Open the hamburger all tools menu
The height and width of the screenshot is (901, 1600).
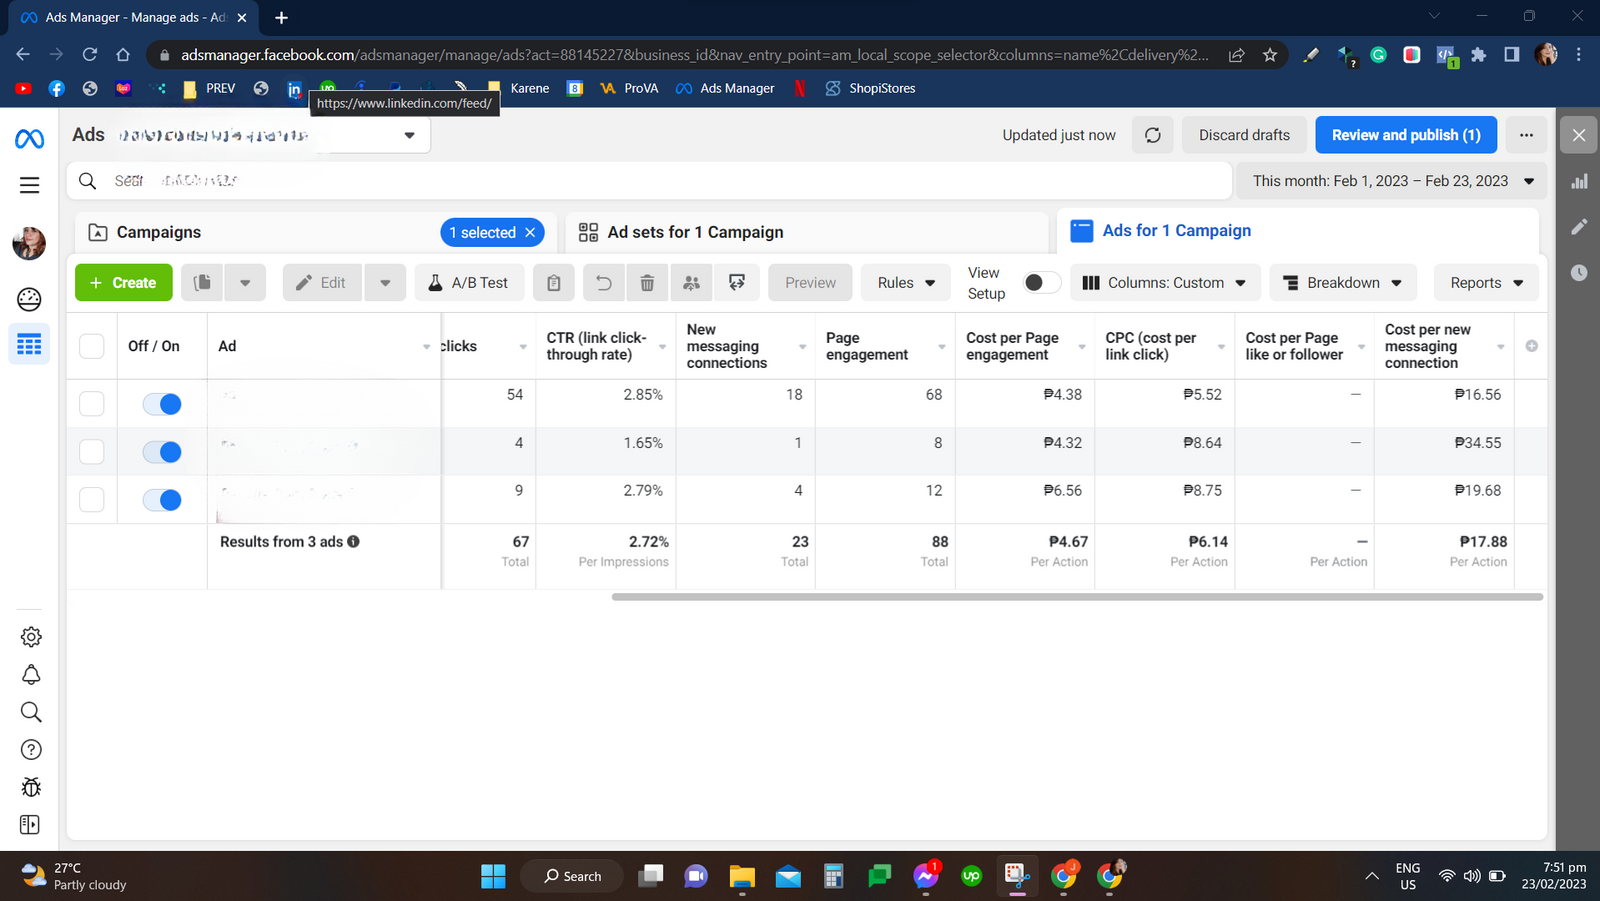coord(30,185)
